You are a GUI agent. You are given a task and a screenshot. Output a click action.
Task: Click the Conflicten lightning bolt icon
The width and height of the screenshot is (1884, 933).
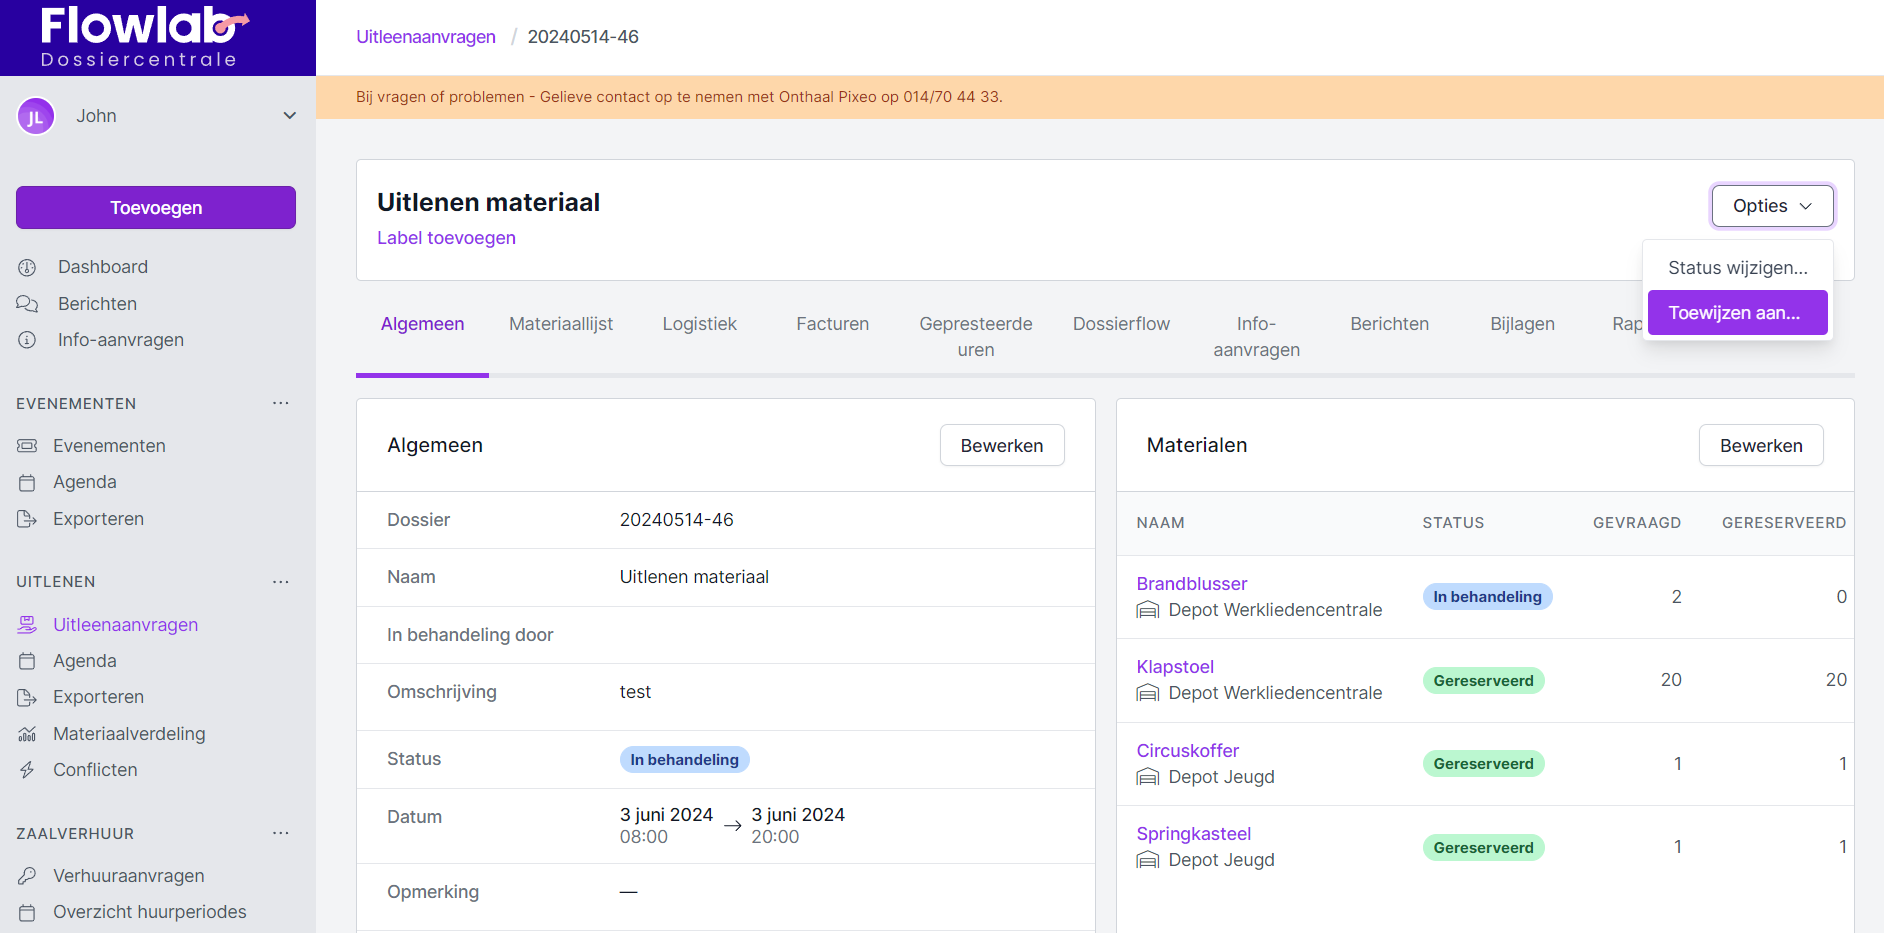(27, 770)
